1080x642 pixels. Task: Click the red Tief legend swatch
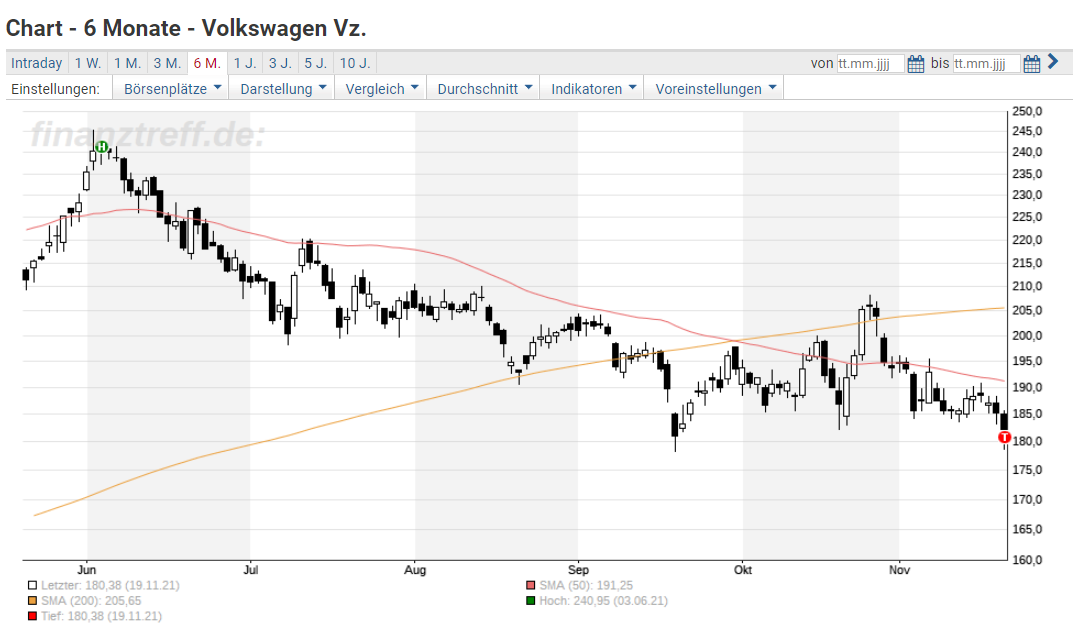point(32,616)
